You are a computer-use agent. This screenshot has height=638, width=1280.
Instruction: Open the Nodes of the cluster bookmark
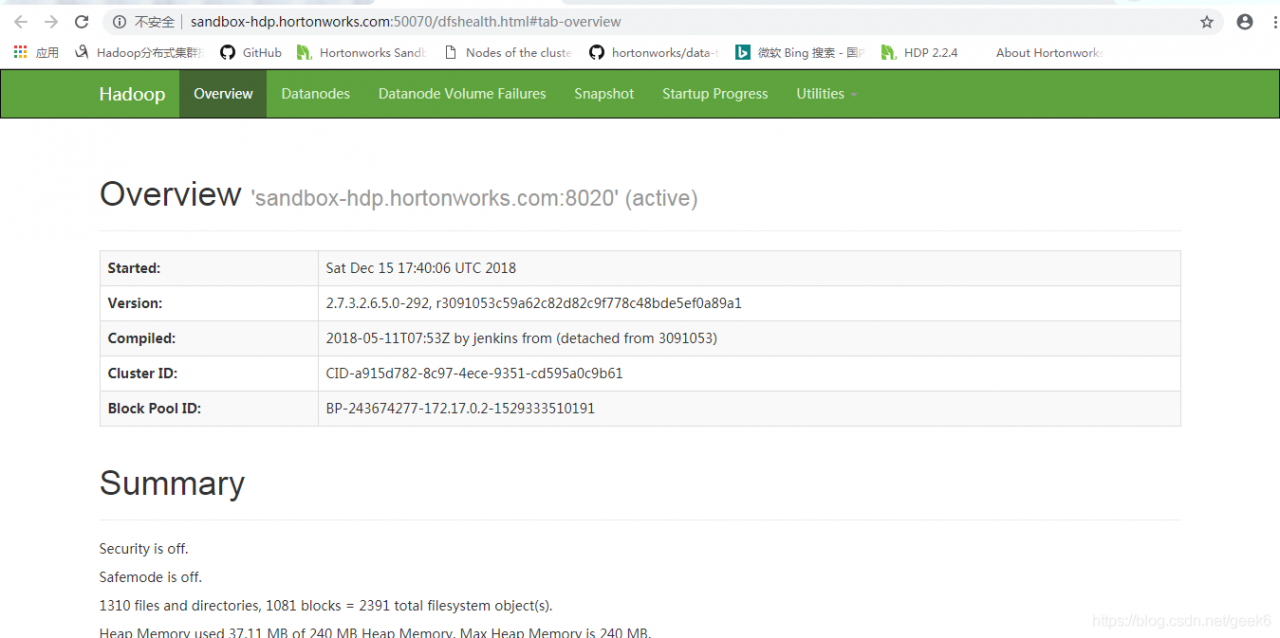click(x=508, y=53)
